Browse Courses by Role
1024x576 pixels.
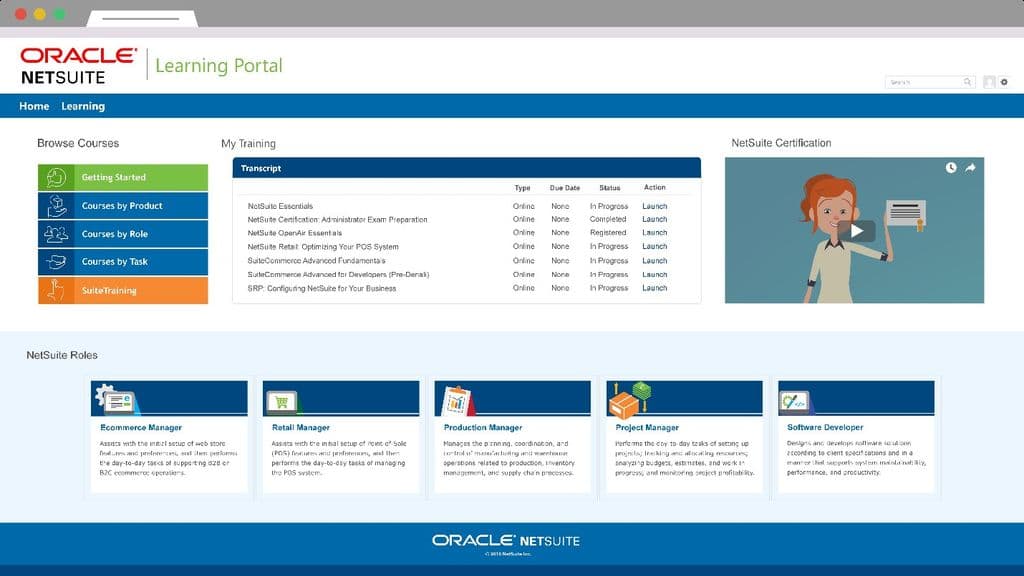pos(123,234)
